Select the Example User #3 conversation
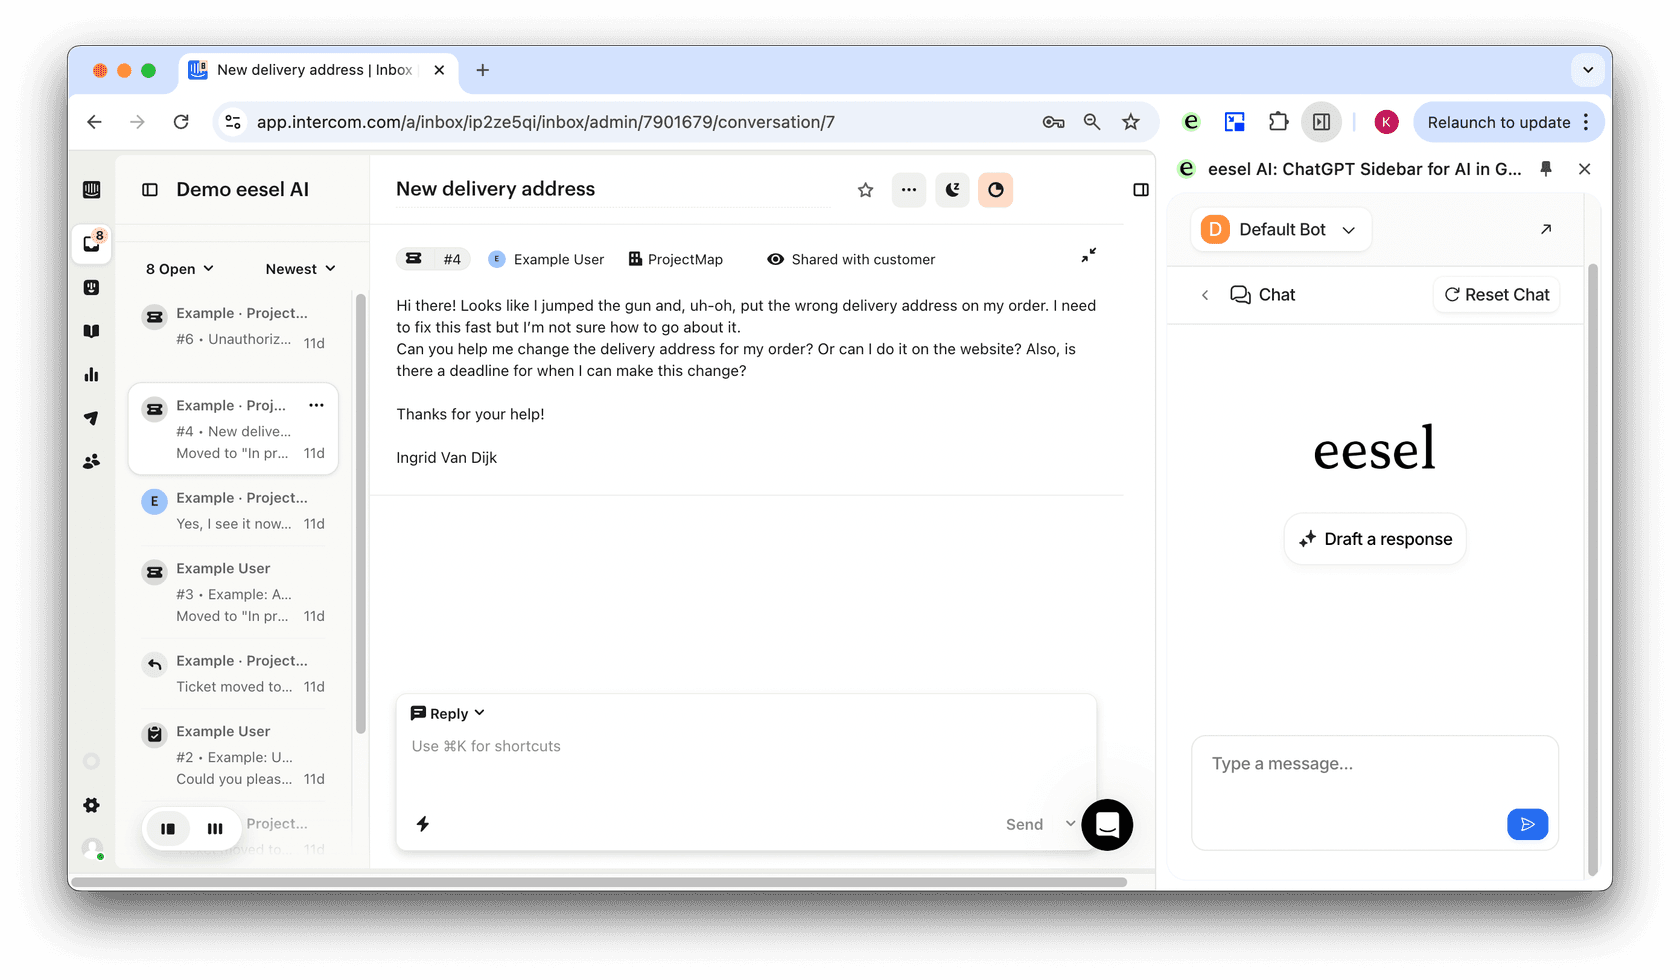1680x980 pixels. coord(234,592)
